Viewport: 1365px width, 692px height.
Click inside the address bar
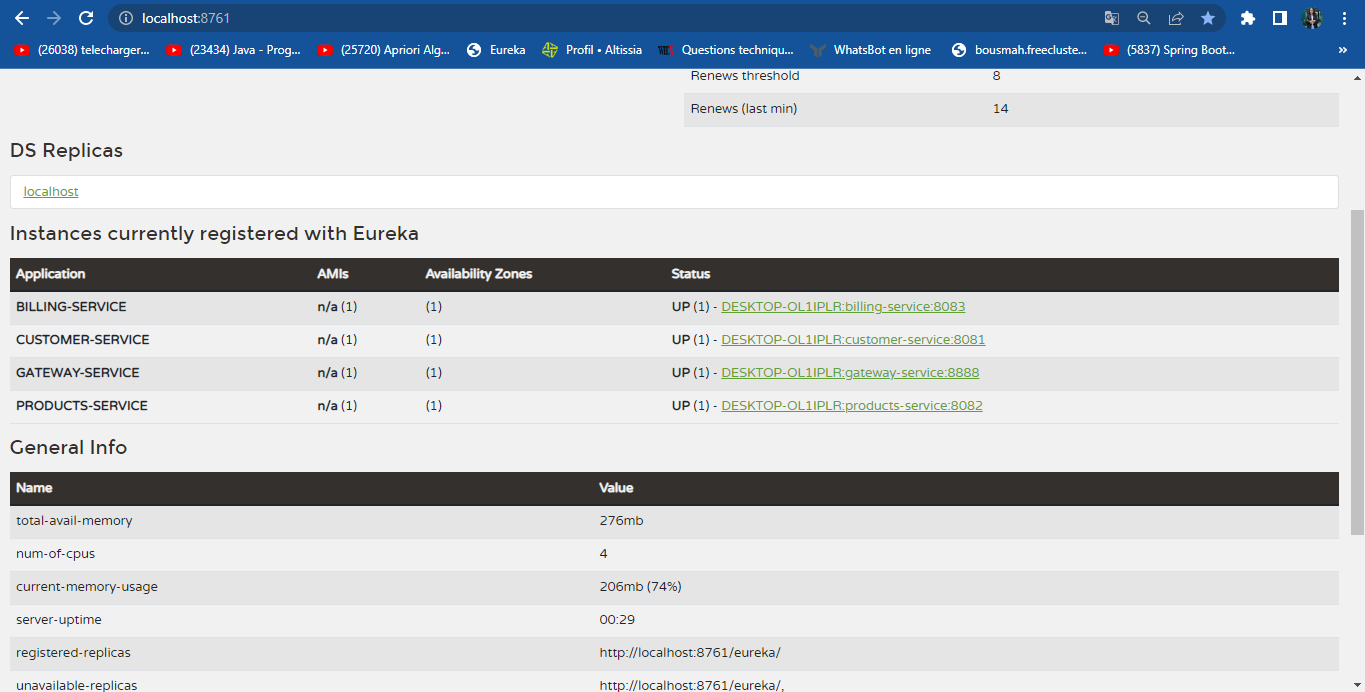(x=400, y=17)
